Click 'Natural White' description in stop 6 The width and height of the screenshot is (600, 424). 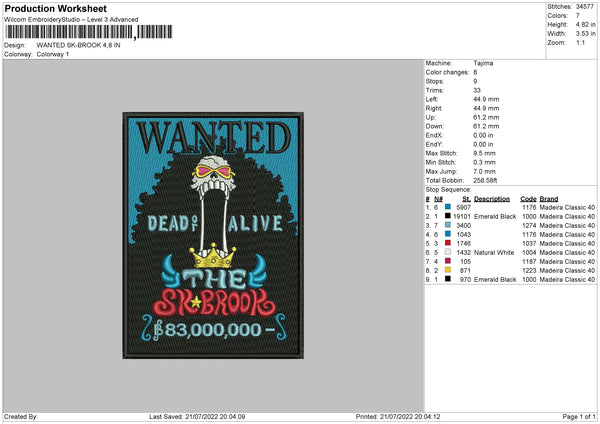(x=494, y=253)
